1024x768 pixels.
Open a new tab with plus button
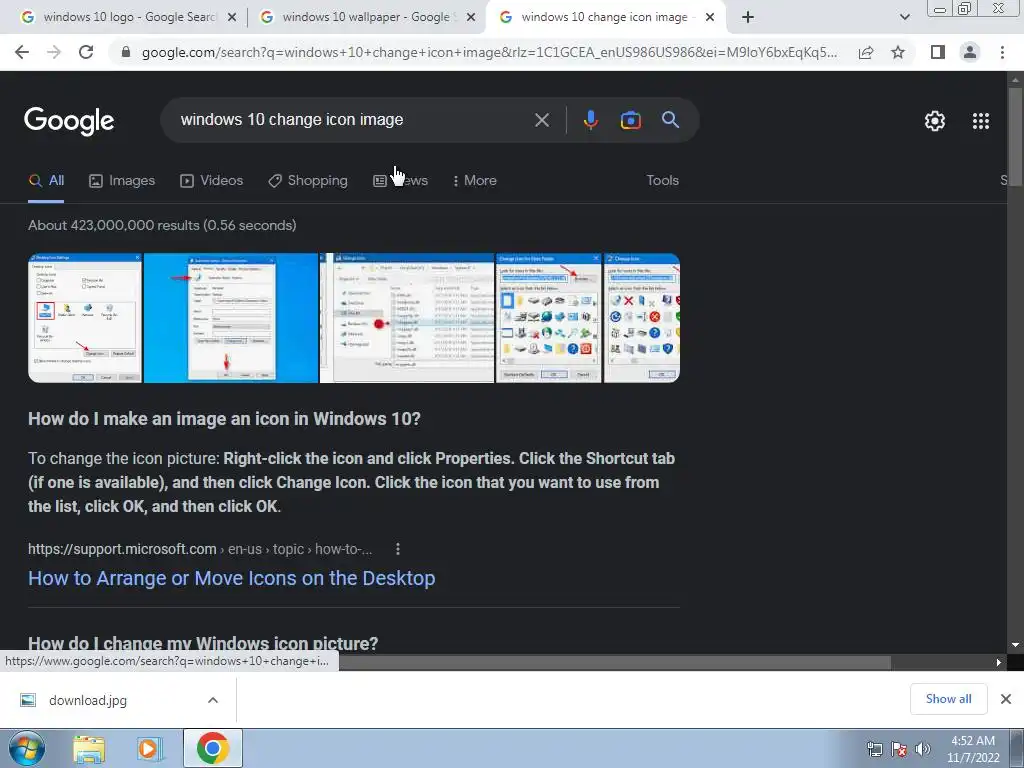coord(748,18)
